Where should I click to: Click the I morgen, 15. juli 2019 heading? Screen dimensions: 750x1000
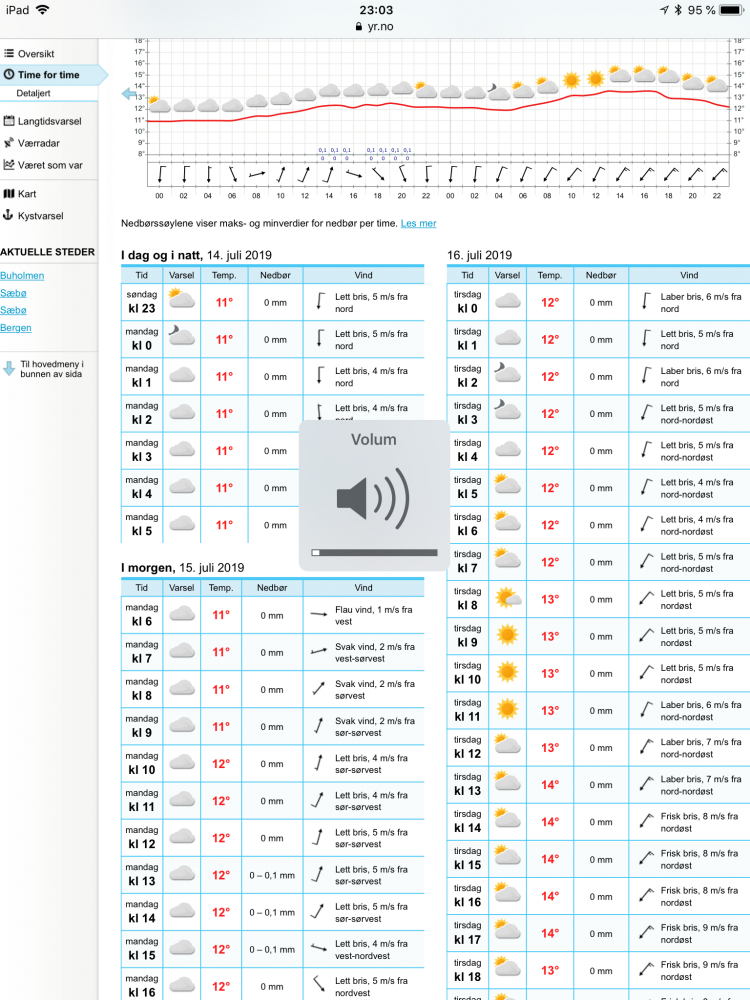(183, 568)
